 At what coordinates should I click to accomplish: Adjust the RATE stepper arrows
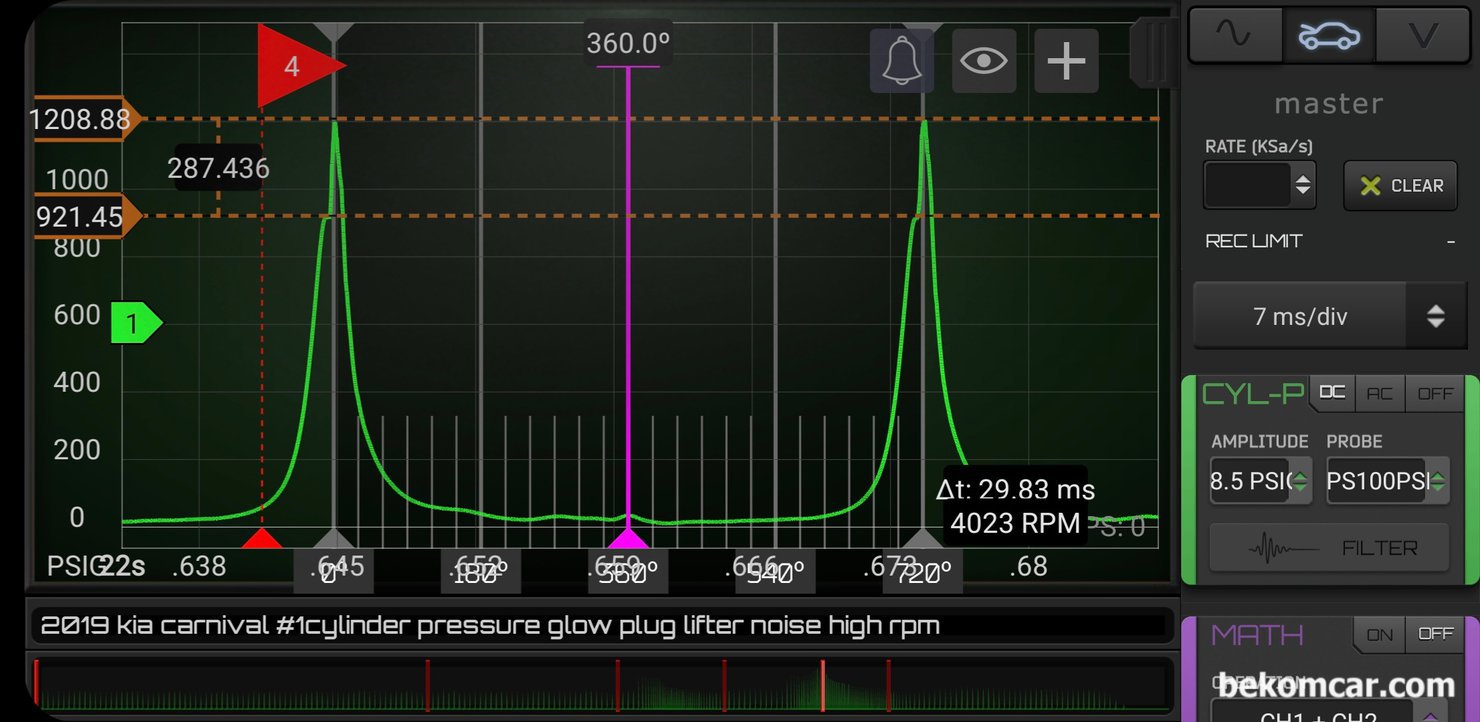1302,185
